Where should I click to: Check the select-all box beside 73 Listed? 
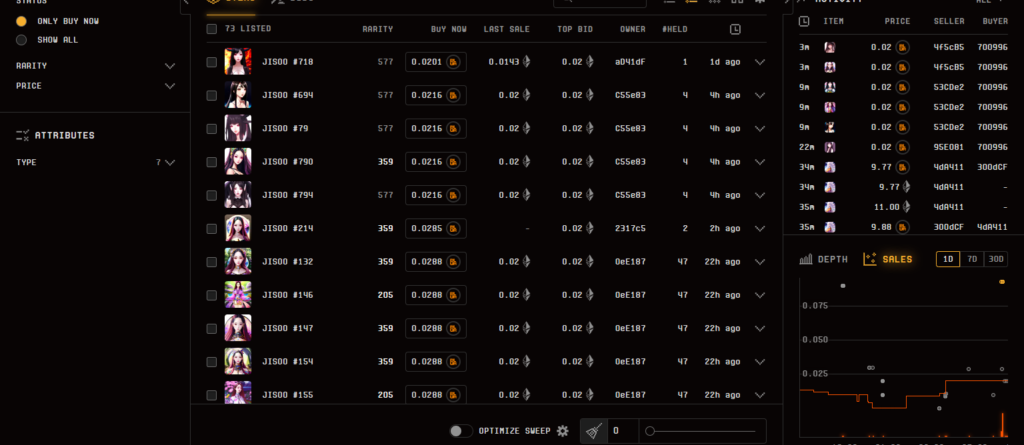tap(212, 29)
